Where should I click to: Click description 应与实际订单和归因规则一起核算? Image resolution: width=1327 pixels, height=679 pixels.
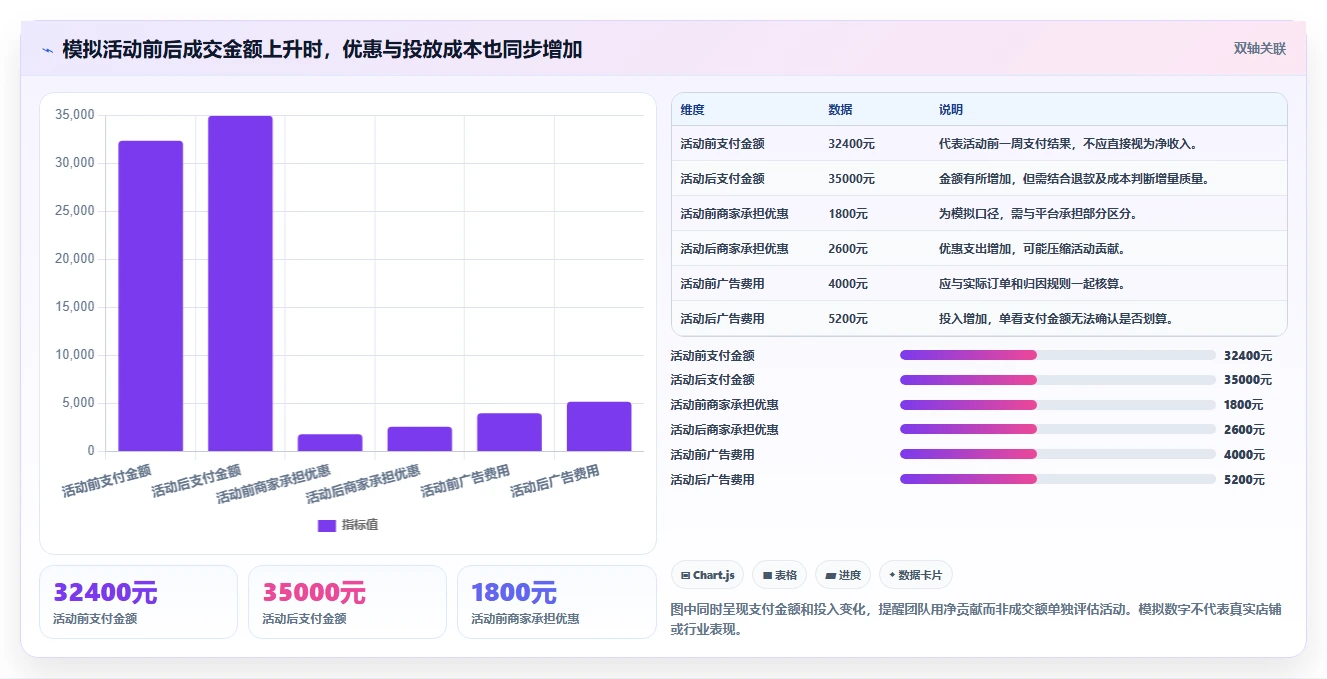pyautogui.click(x=1032, y=284)
